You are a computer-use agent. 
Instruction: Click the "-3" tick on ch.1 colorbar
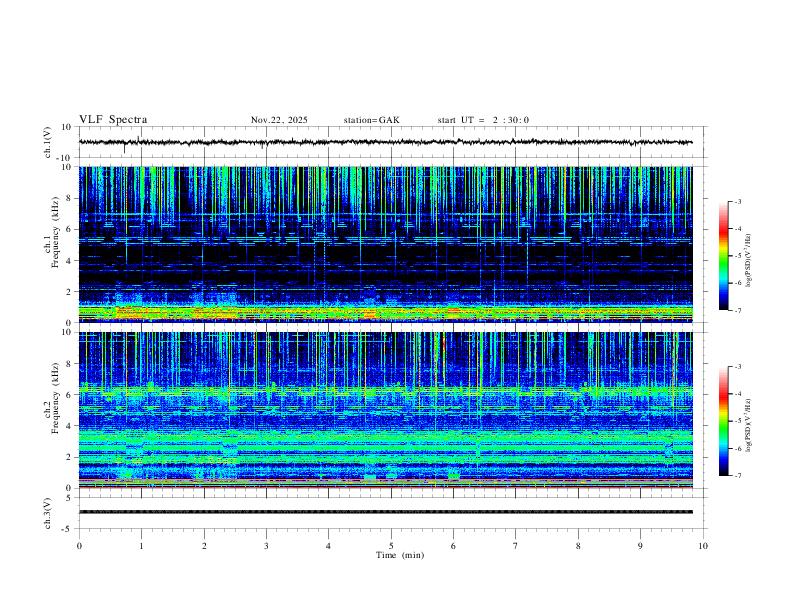click(x=737, y=201)
